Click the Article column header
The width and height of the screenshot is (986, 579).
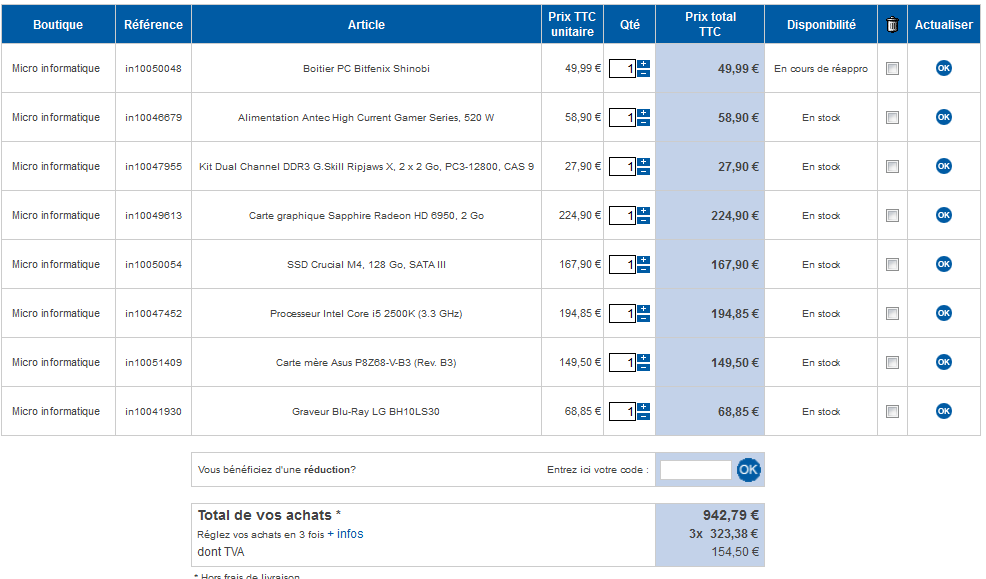pyautogui.click(x=366, y=25)
